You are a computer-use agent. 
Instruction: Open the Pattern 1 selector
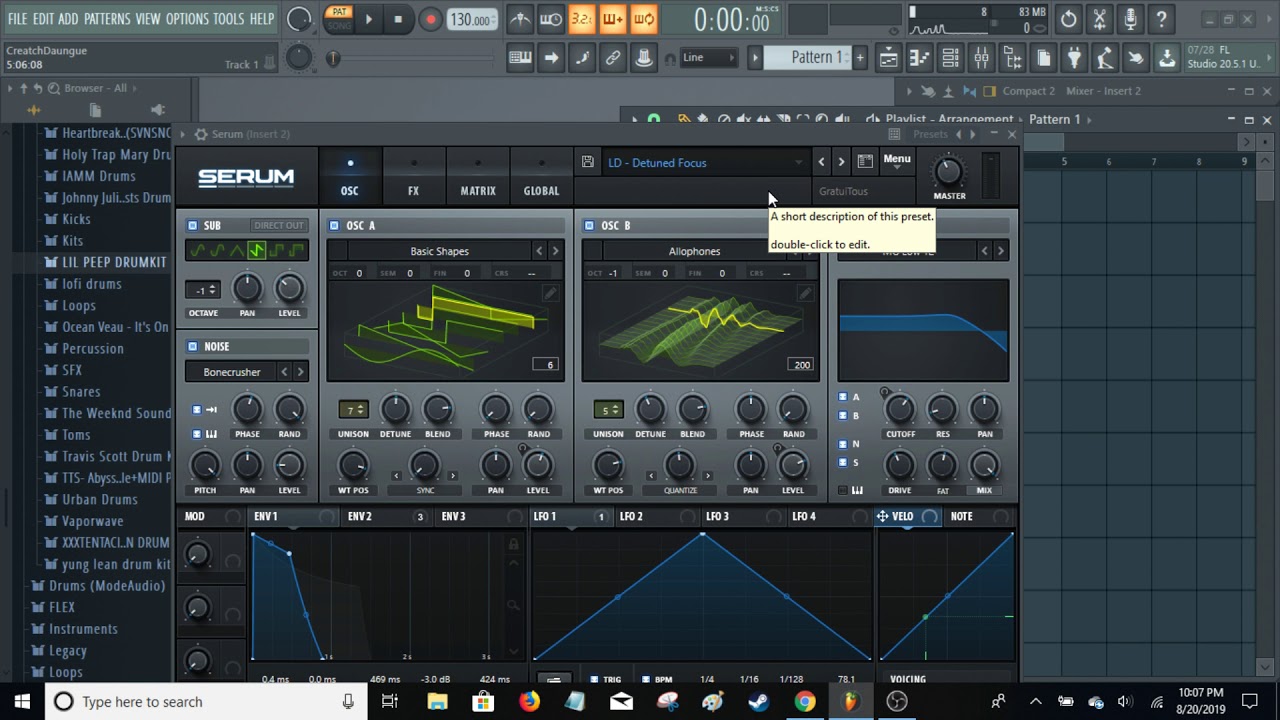pos(807,58)
